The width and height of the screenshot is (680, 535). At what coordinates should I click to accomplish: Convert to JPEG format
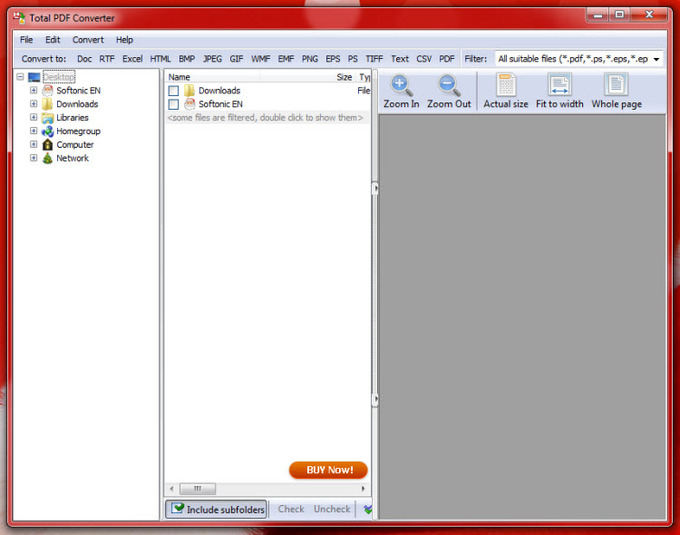pyautogui.click(x=212, y=59)
